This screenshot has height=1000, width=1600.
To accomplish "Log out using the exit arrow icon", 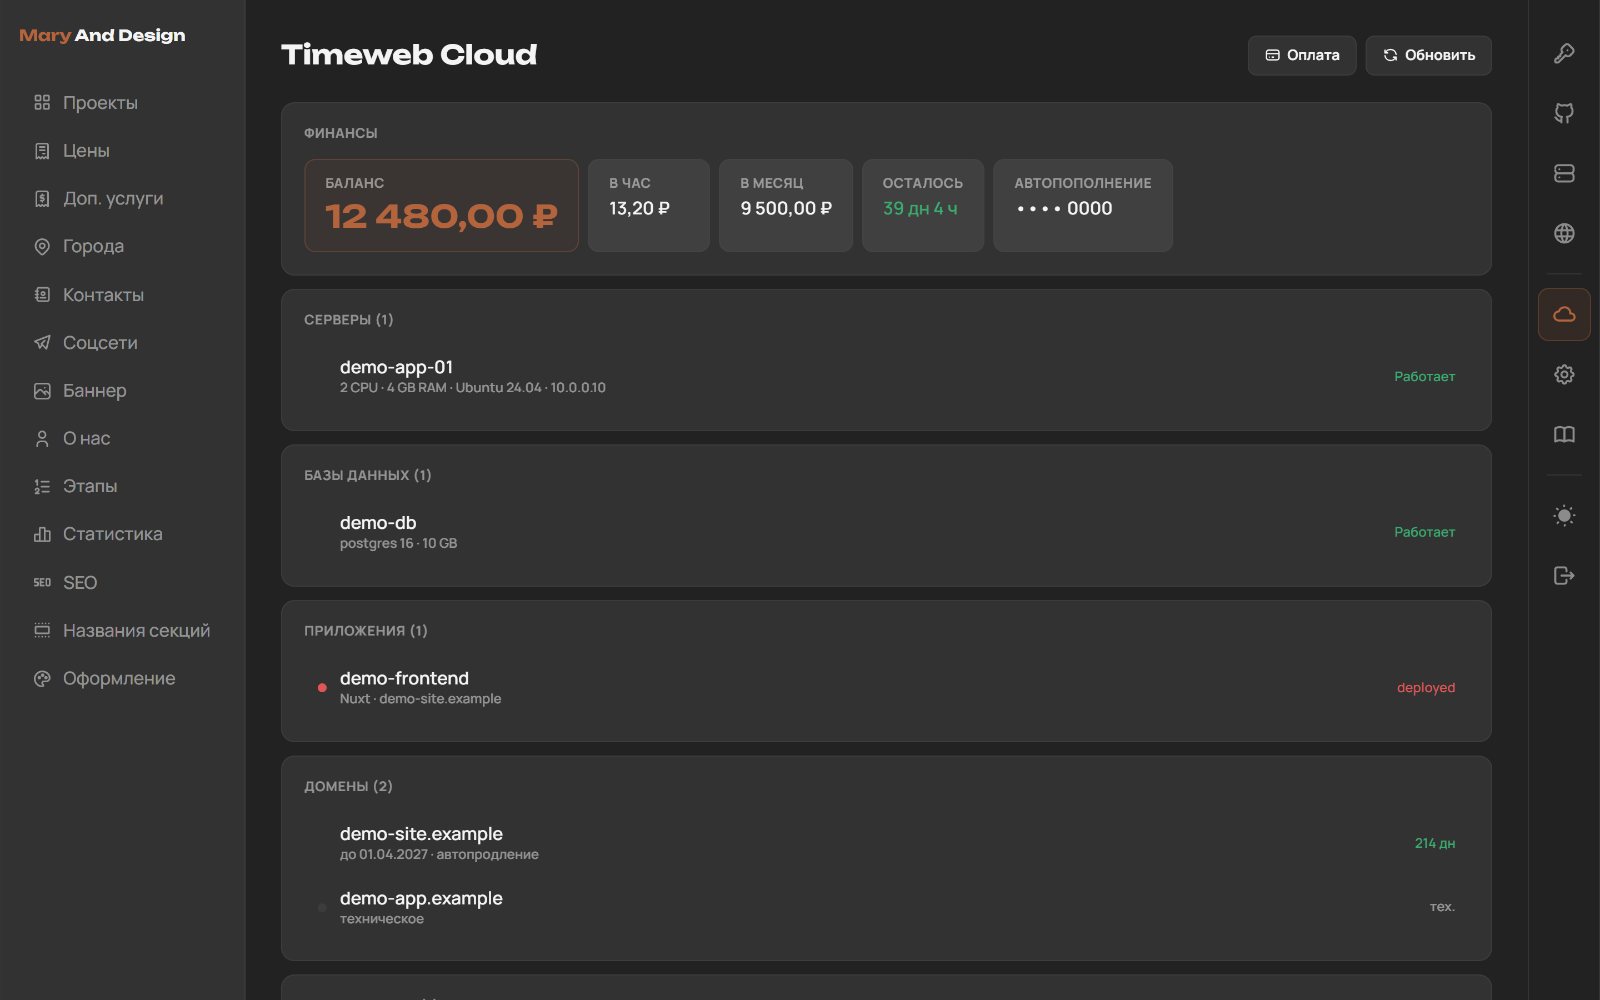I will pyautogui.click(x=1564, y=575).
